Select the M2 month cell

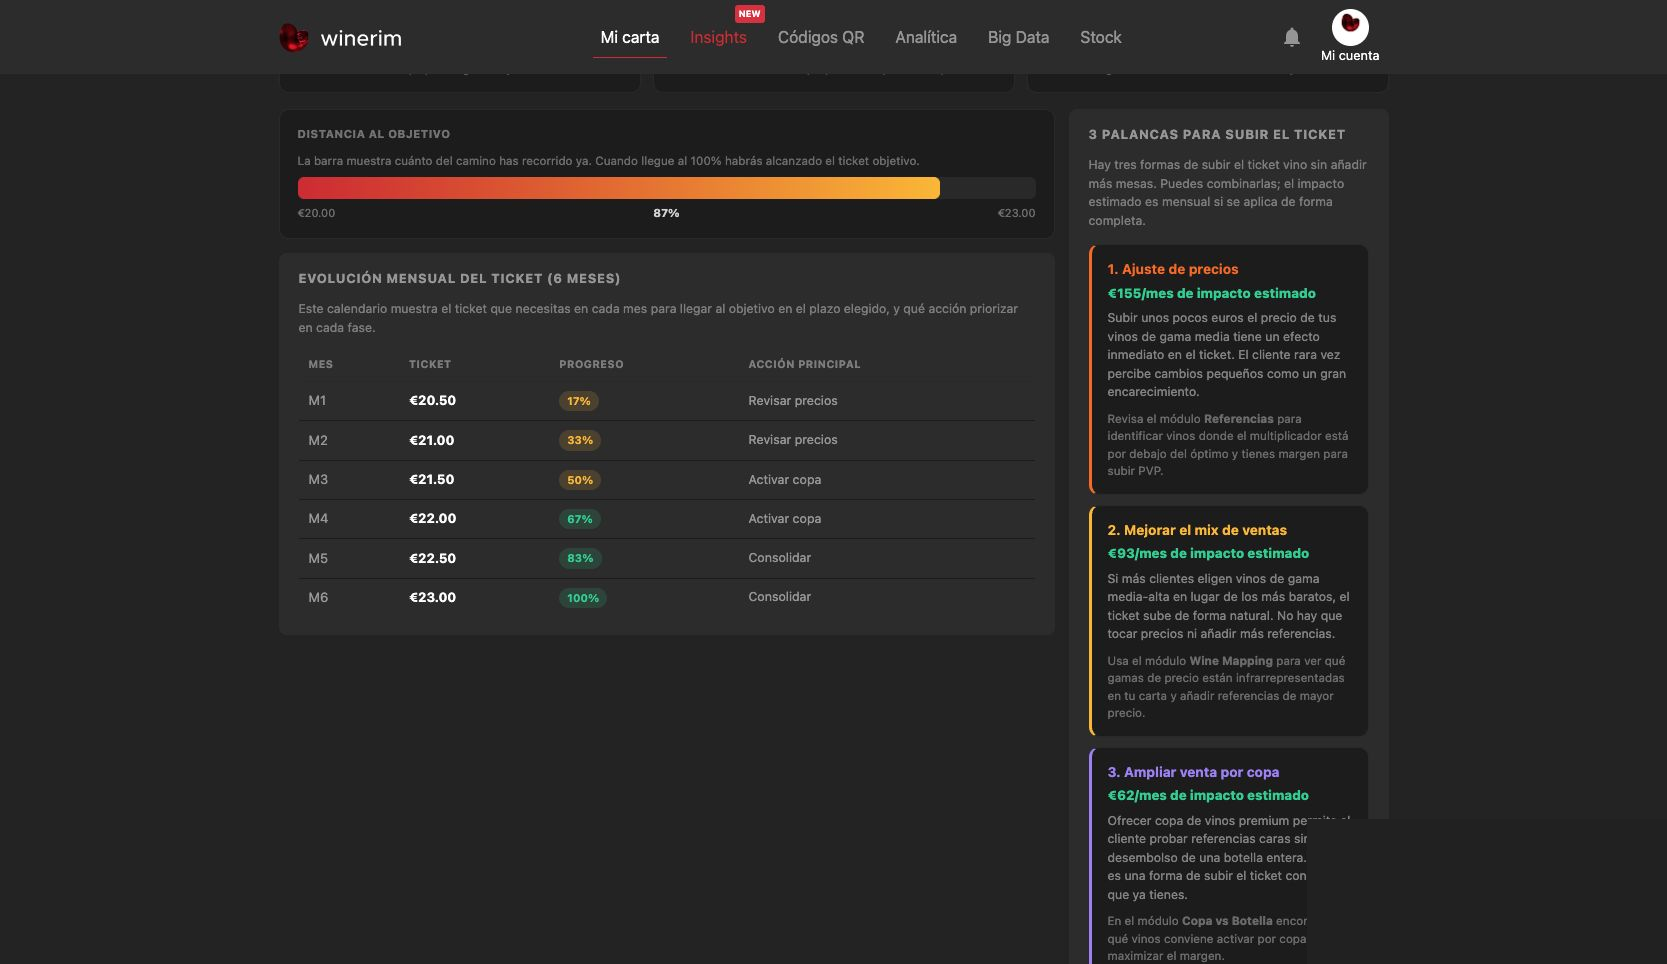(x=318, y=440)
